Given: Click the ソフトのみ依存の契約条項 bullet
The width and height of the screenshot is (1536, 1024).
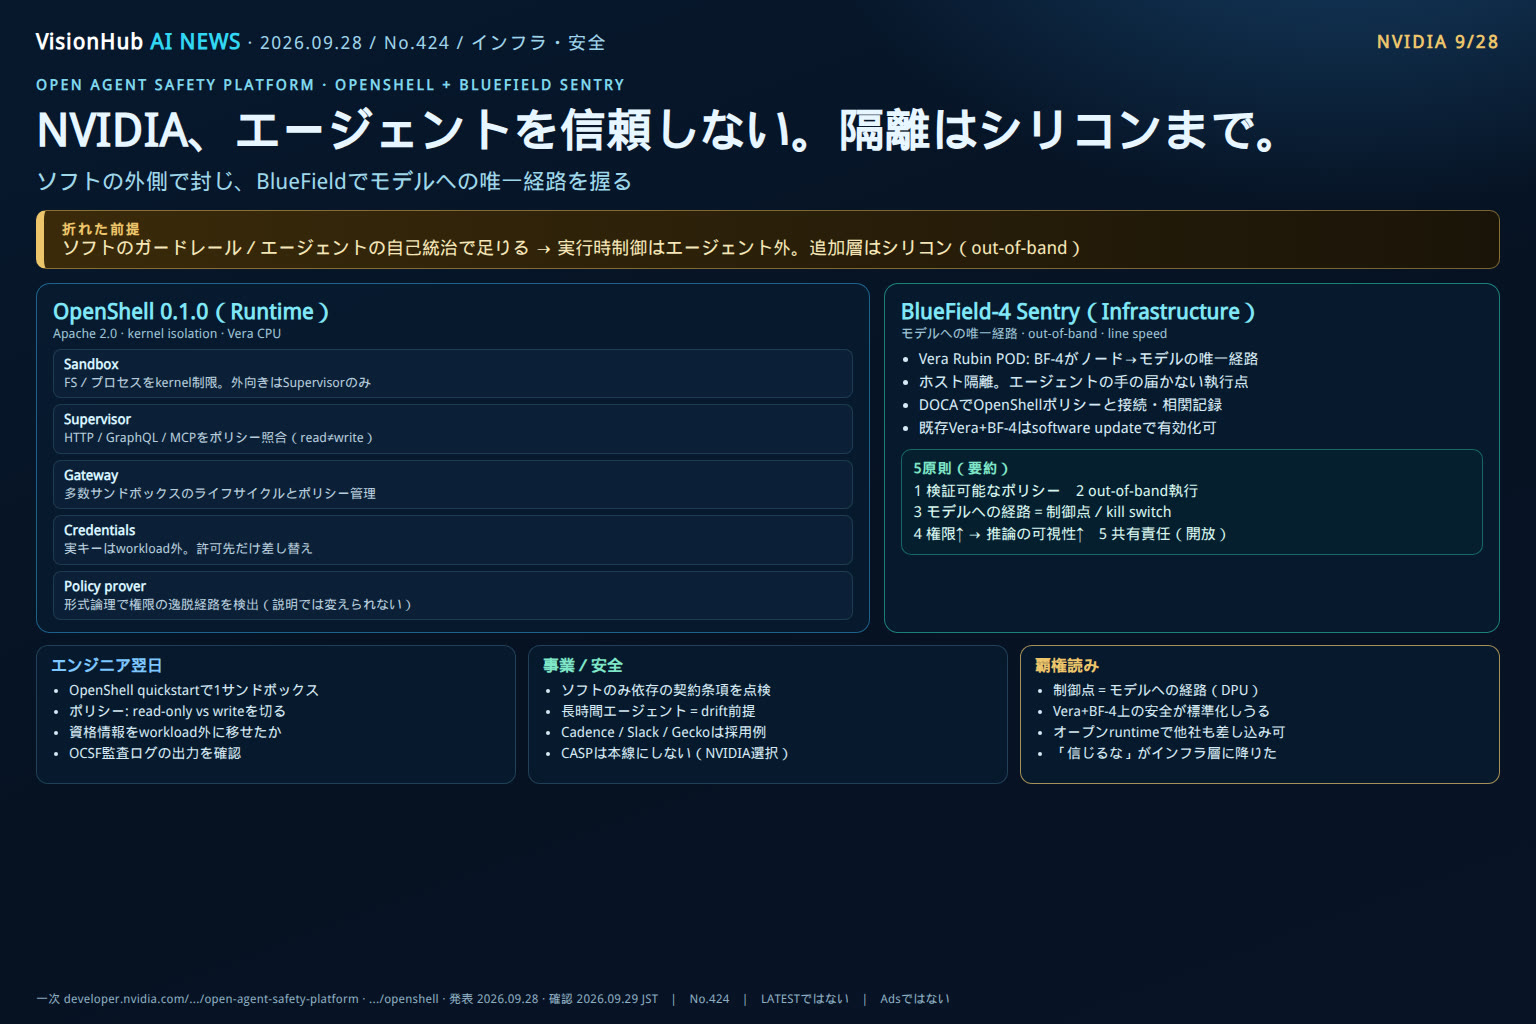Looking at the screenshot, I should click(666, 690).
